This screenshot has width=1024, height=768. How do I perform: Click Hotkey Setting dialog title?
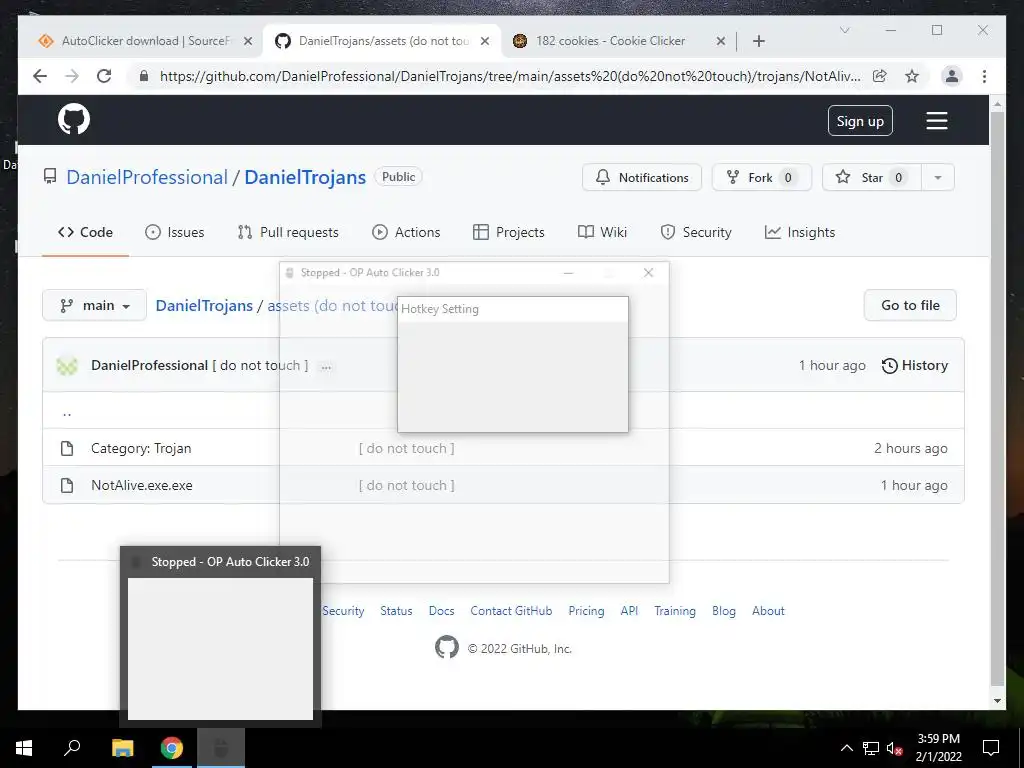[x=440, y=309]
